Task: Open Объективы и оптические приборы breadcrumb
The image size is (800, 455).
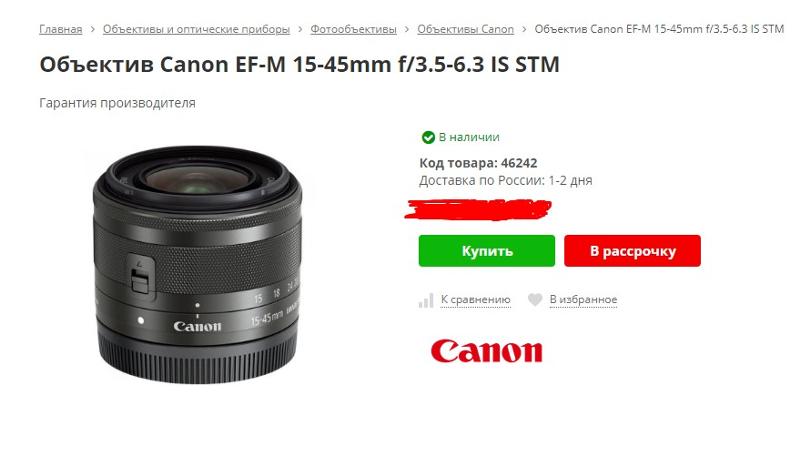Action: pos(196,30)
